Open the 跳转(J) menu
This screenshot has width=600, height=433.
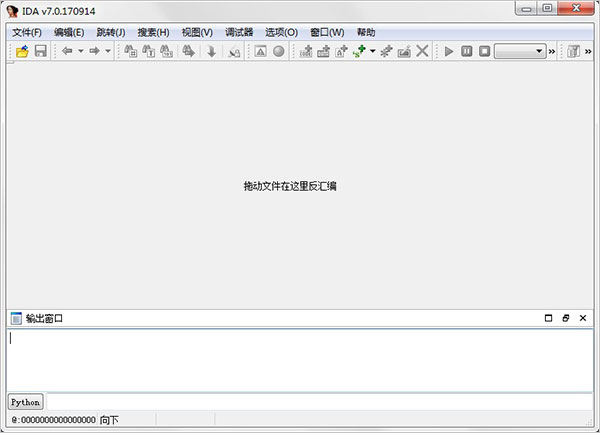(x=111, y=33)
